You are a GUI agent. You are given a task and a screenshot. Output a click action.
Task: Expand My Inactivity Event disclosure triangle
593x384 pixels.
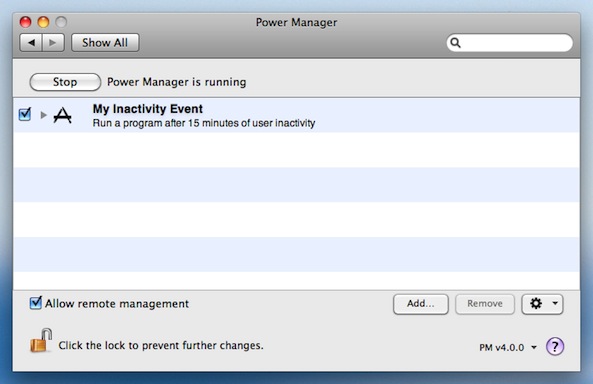43,115
